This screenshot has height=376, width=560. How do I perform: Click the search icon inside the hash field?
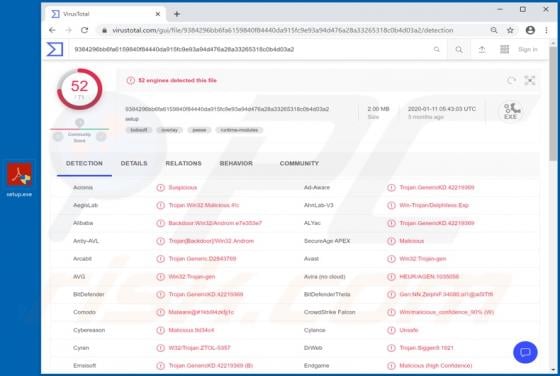coord(436,49)
